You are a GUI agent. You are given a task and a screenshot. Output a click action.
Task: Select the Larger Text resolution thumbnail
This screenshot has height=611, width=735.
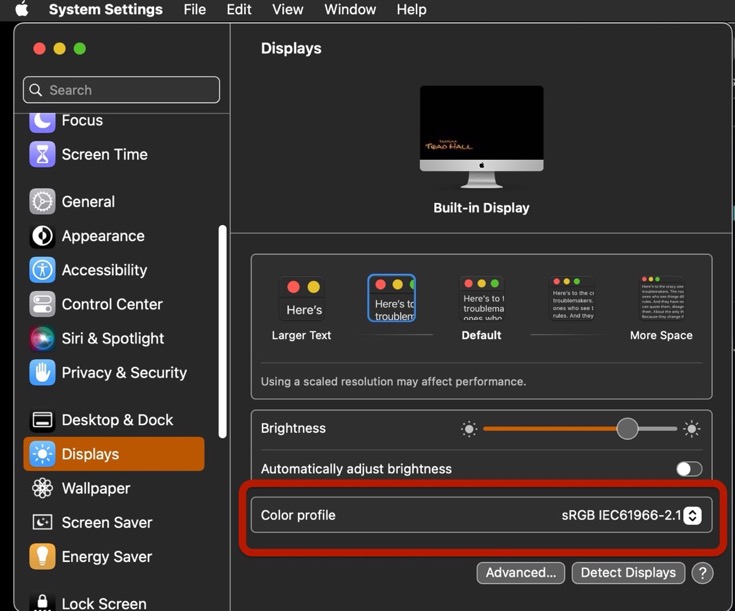302,298
